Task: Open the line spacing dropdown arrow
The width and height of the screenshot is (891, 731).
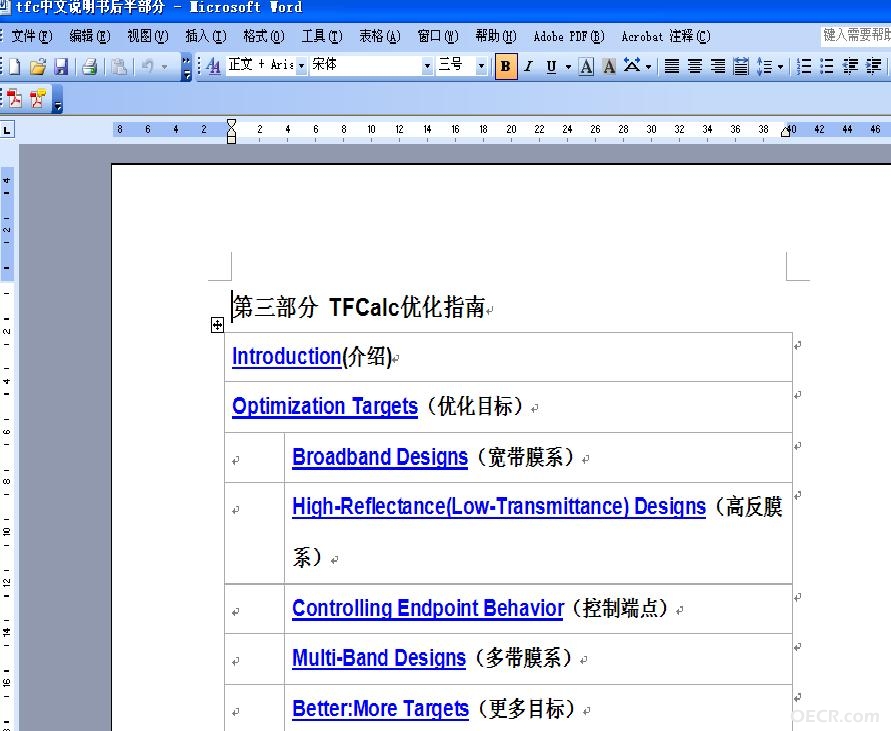Action: 780,67
